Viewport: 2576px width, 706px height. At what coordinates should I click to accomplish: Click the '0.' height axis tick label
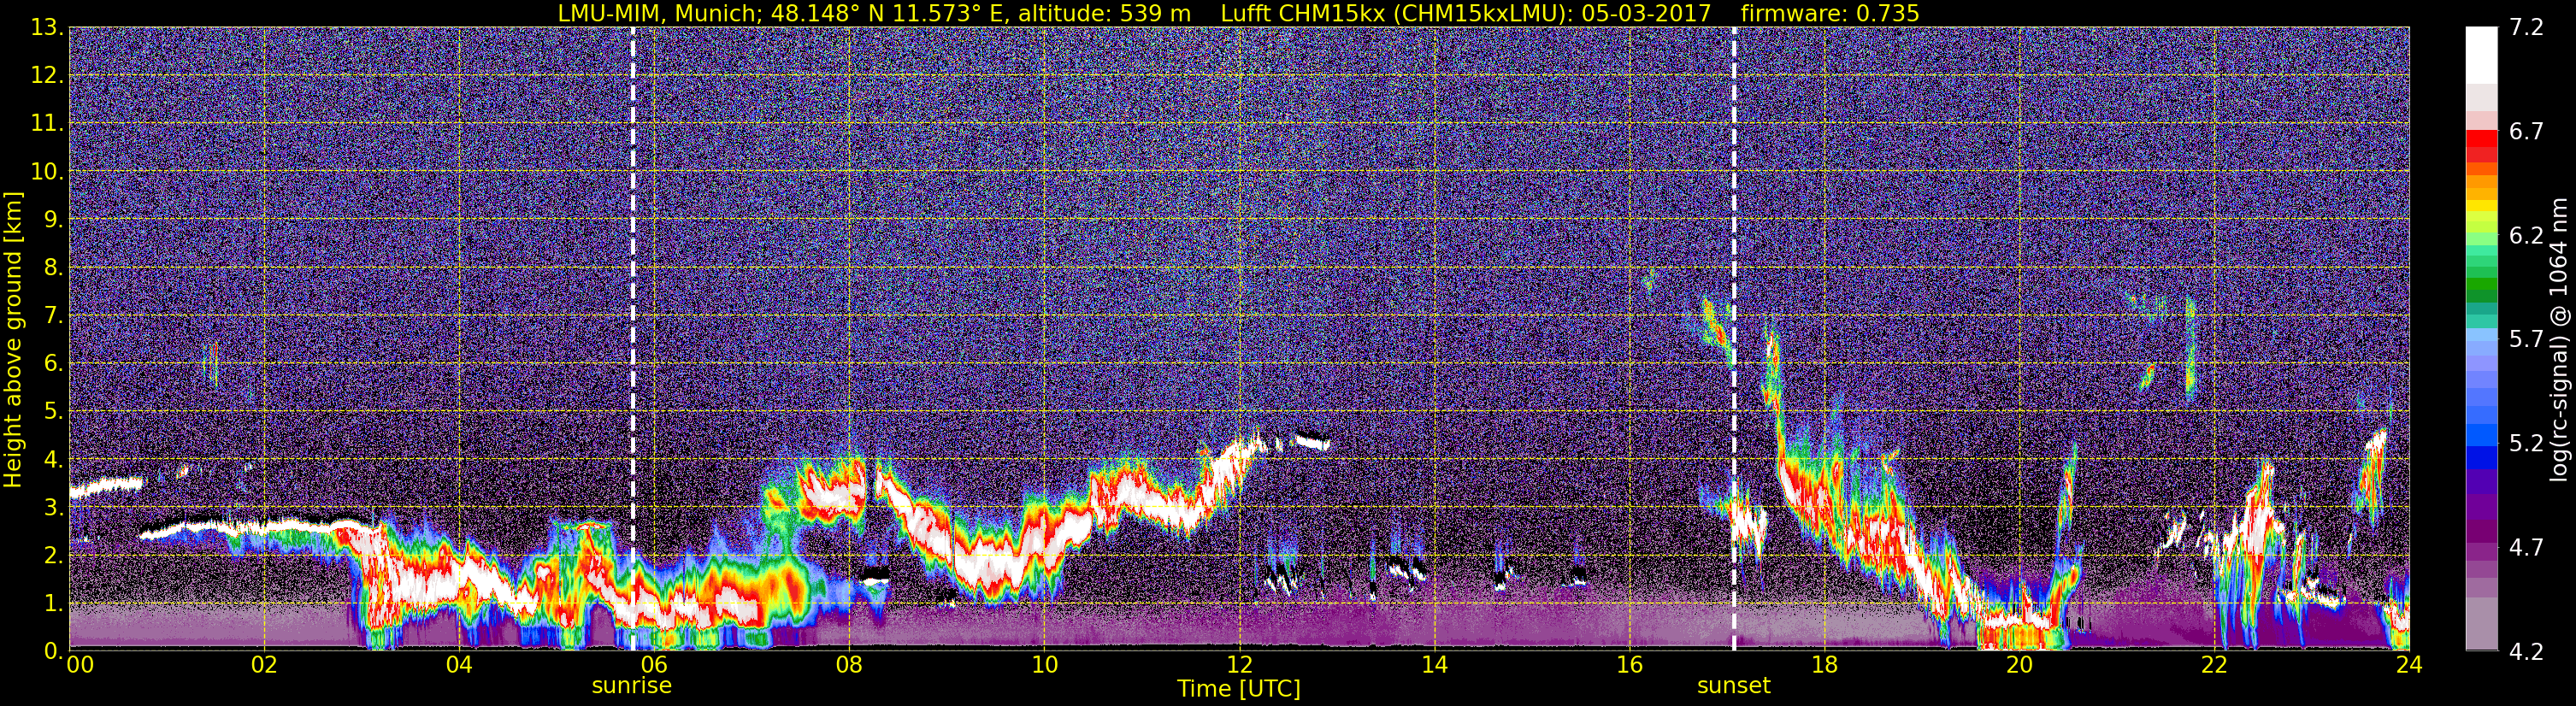[54, 650]
